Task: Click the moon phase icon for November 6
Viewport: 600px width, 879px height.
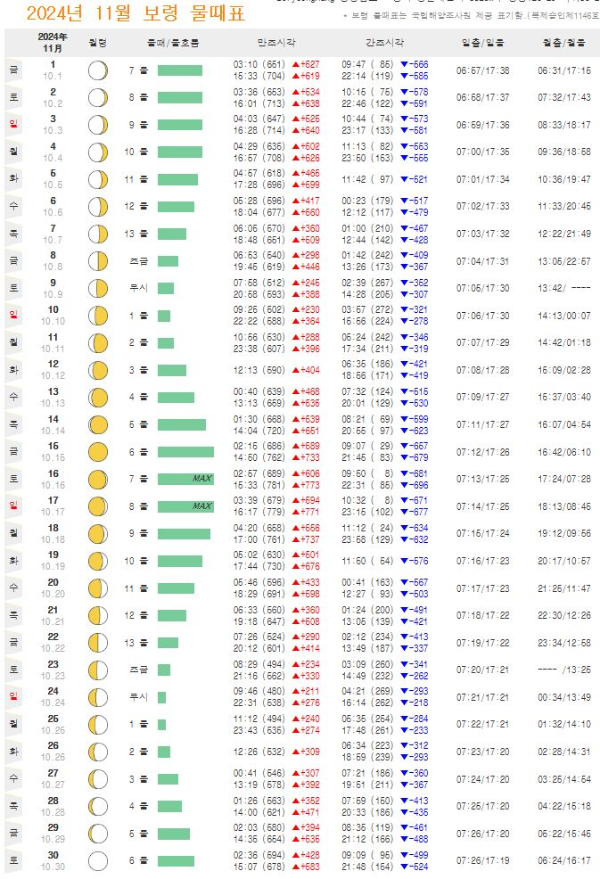Action: pos(98,207)
